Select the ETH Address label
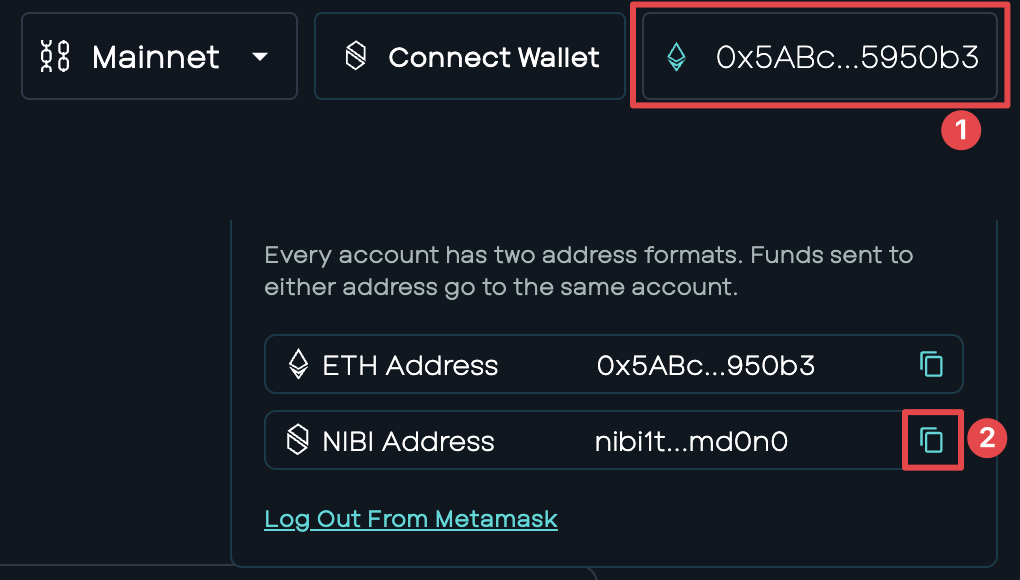The image size is (1020, 580). [410, 365]
